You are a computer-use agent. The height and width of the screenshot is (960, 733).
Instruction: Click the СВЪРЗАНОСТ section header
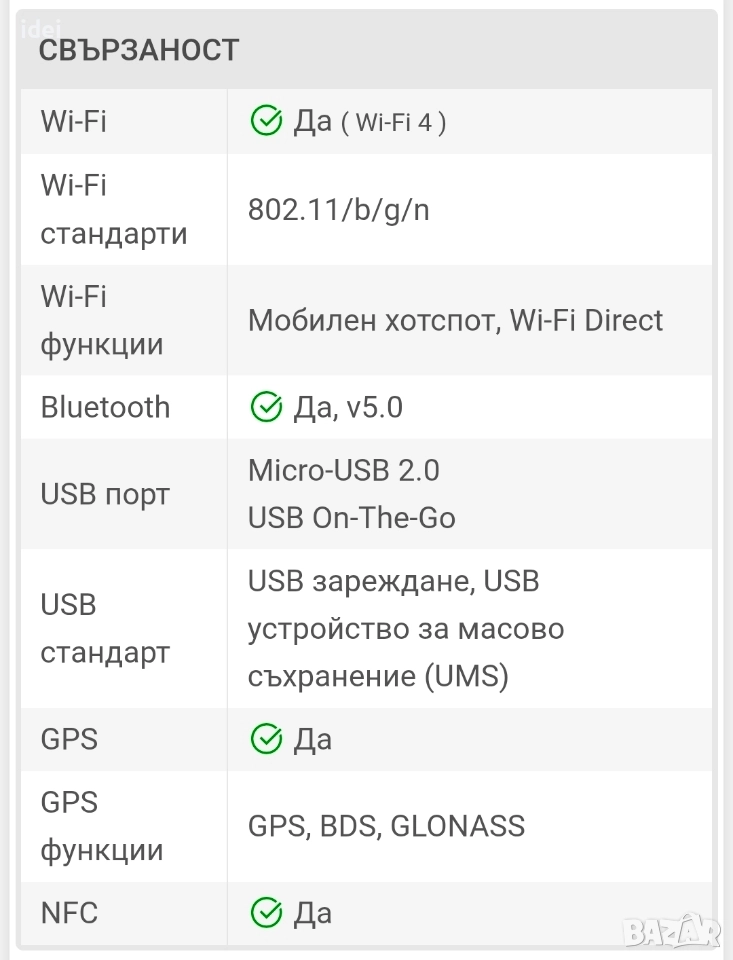(139, 51)
